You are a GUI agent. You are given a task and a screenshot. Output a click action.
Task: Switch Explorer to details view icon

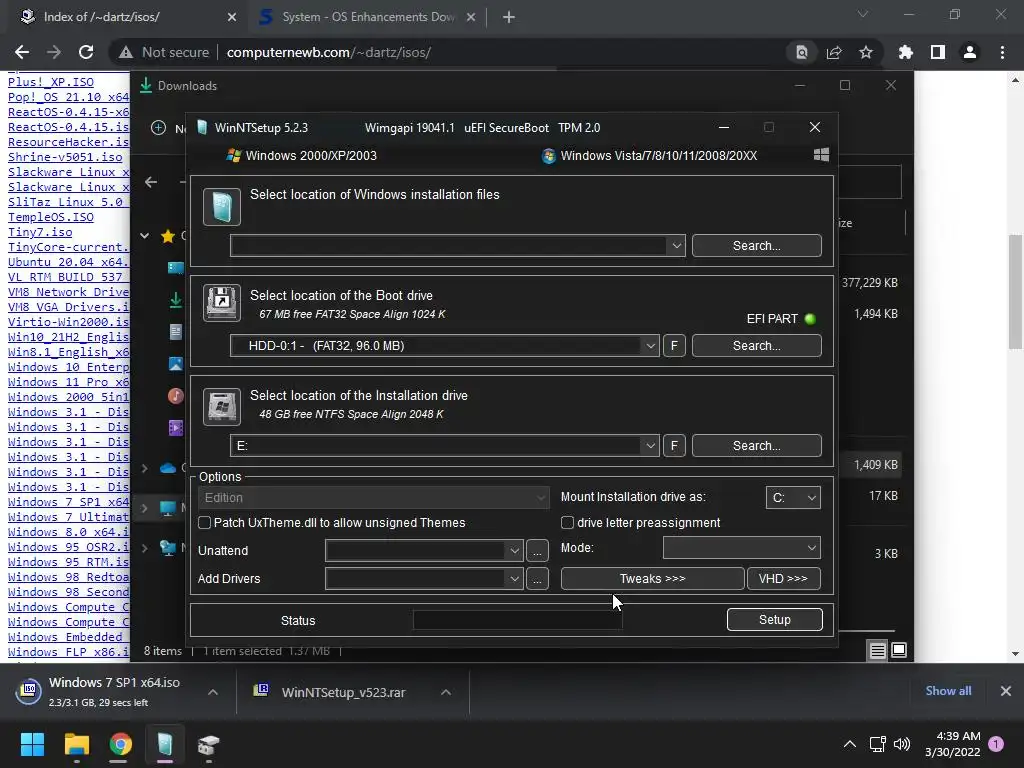(877, 650)
